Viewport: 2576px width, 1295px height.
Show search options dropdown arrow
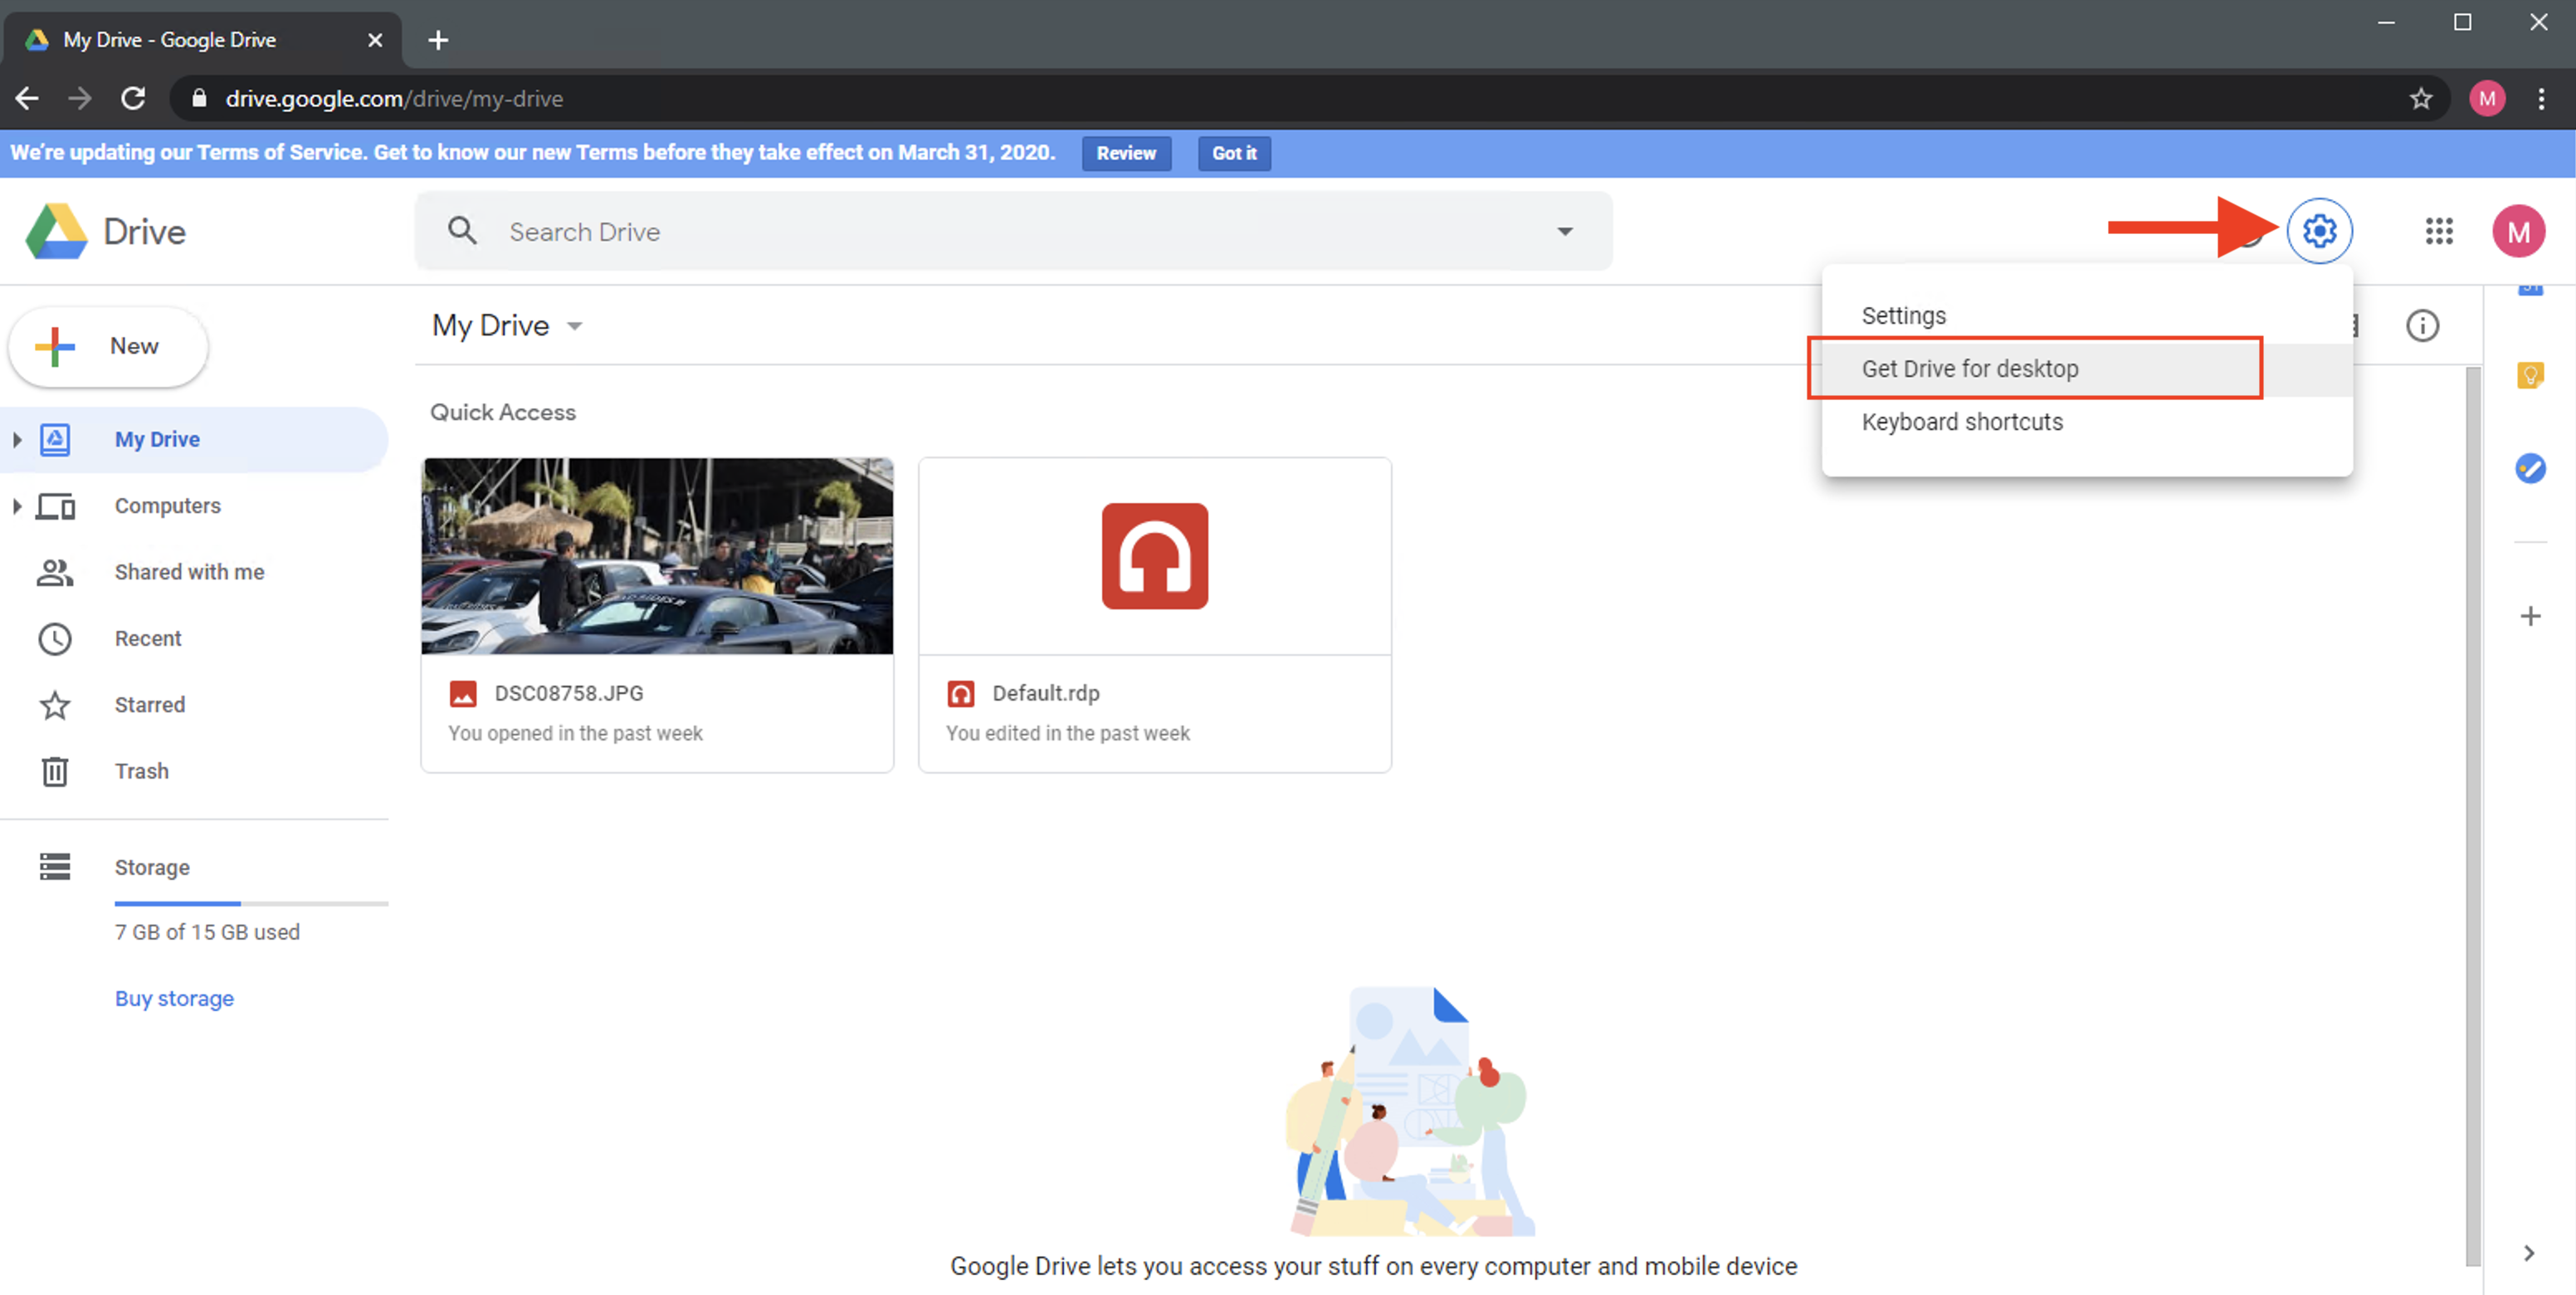coord(1565,231)
